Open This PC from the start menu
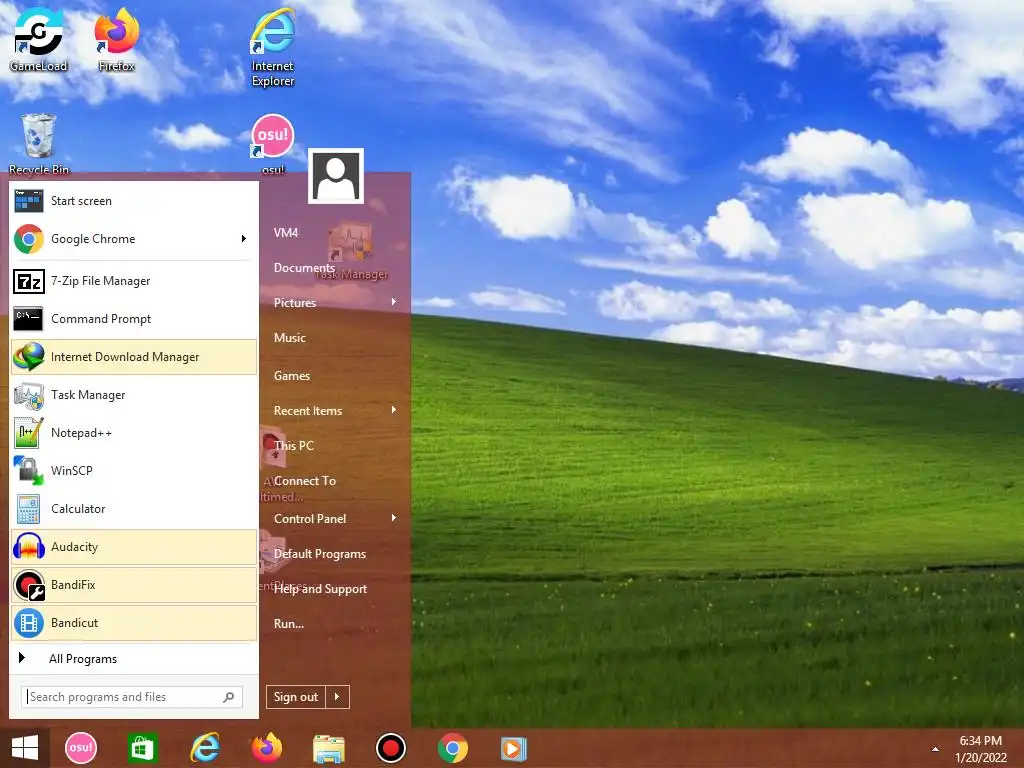This screenshot has width=1024, height=768. [294, 446]
